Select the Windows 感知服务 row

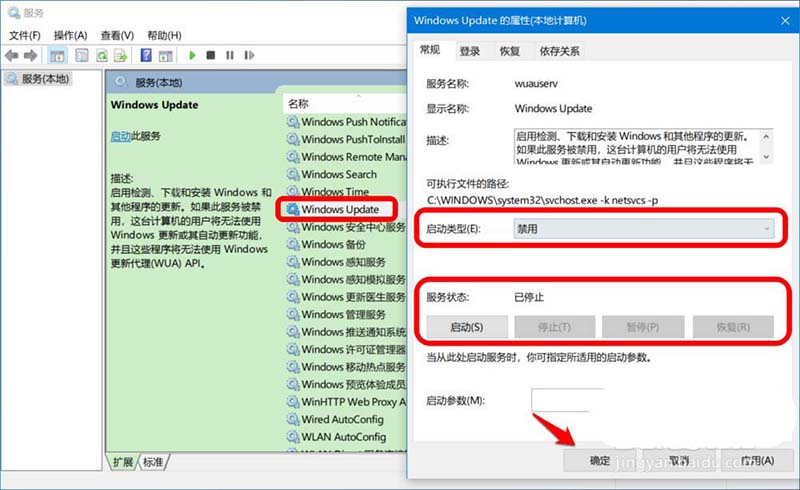(x=346, y=261)
